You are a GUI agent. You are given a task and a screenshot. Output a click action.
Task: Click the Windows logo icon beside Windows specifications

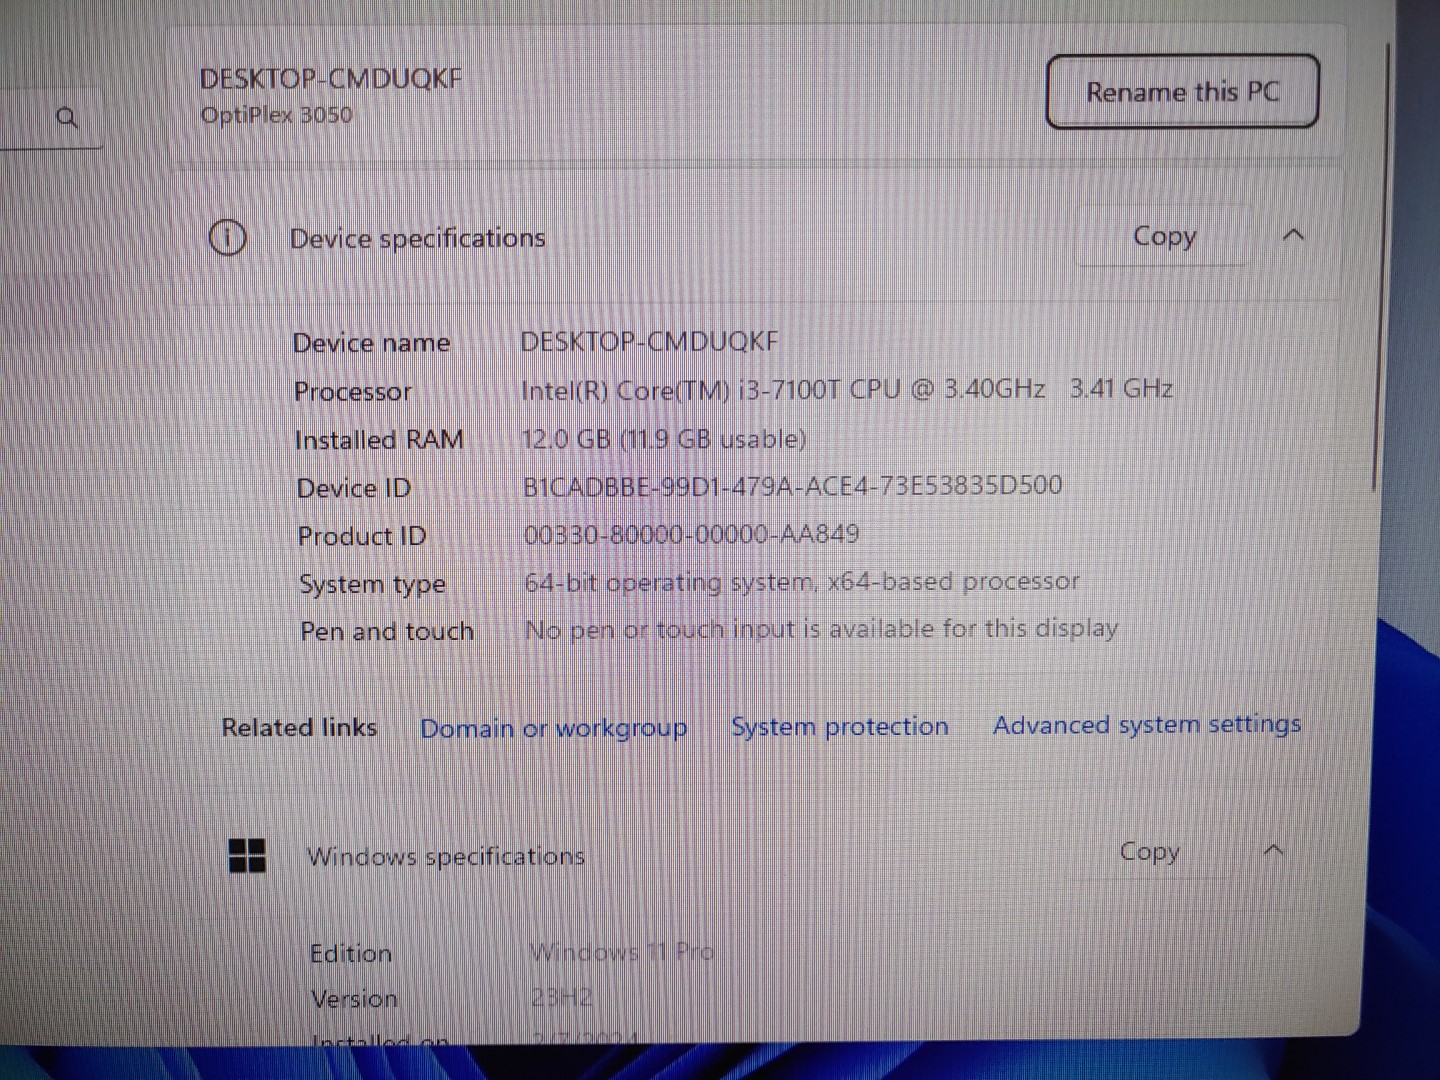pyautogui.click(x=248, y=856)
